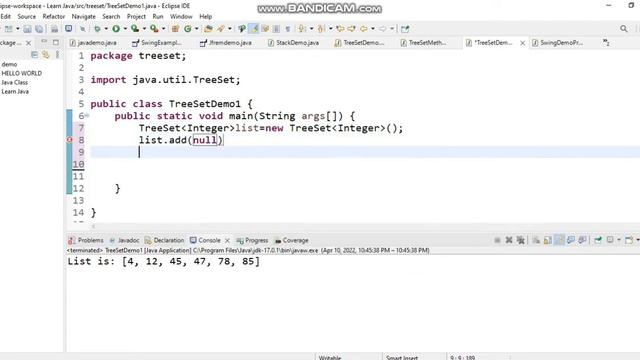Collapse main method at line 6
This screenshot has width=640, height=360.
(87, 116)
